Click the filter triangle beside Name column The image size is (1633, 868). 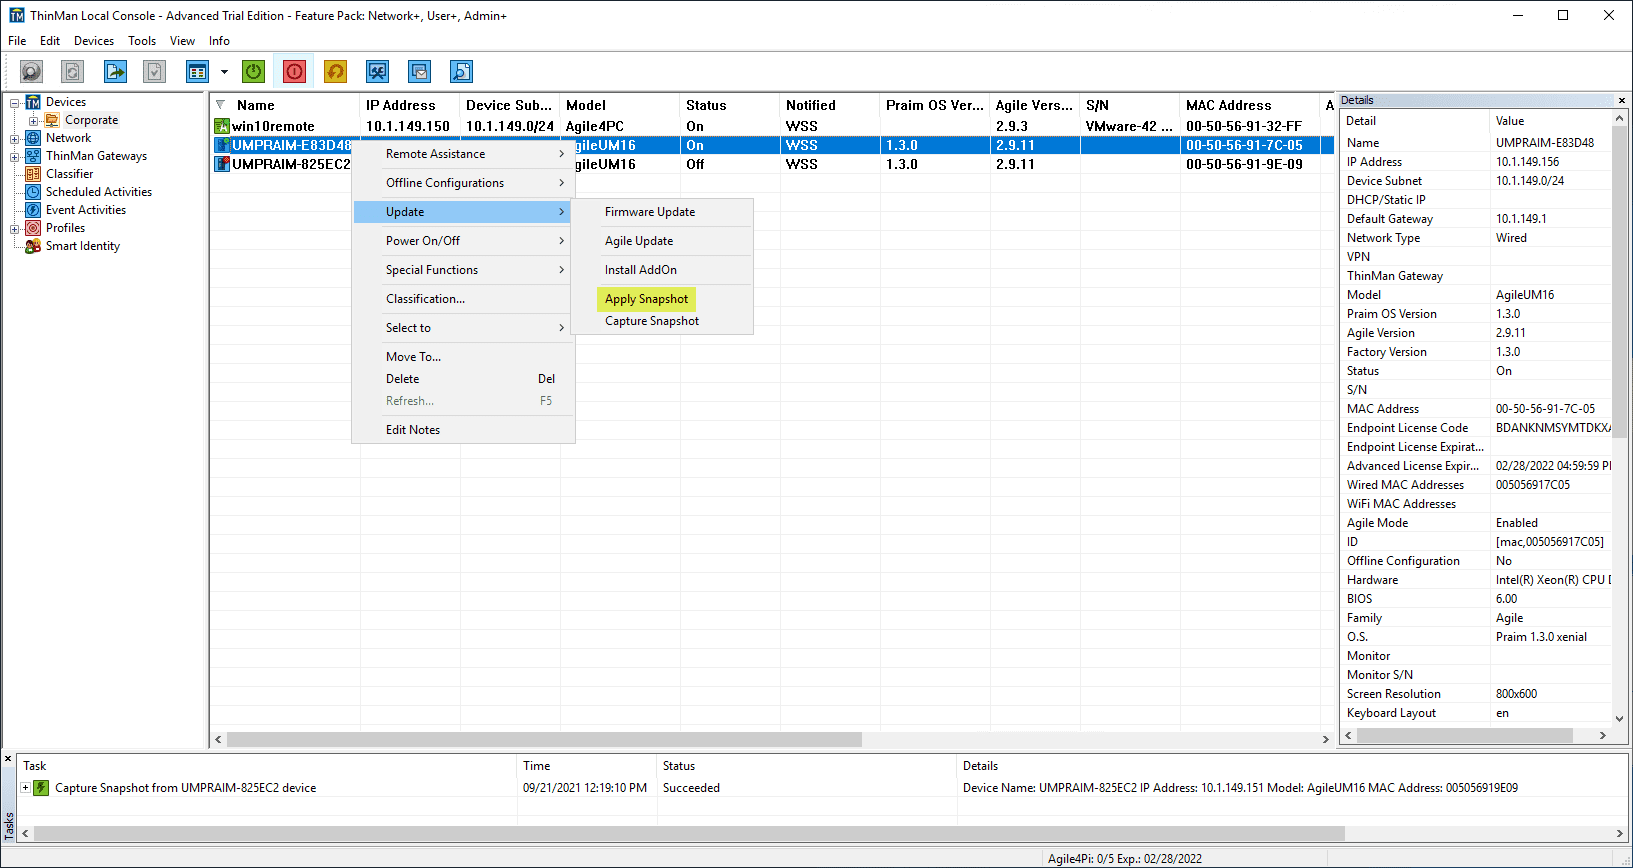(220, 105)
